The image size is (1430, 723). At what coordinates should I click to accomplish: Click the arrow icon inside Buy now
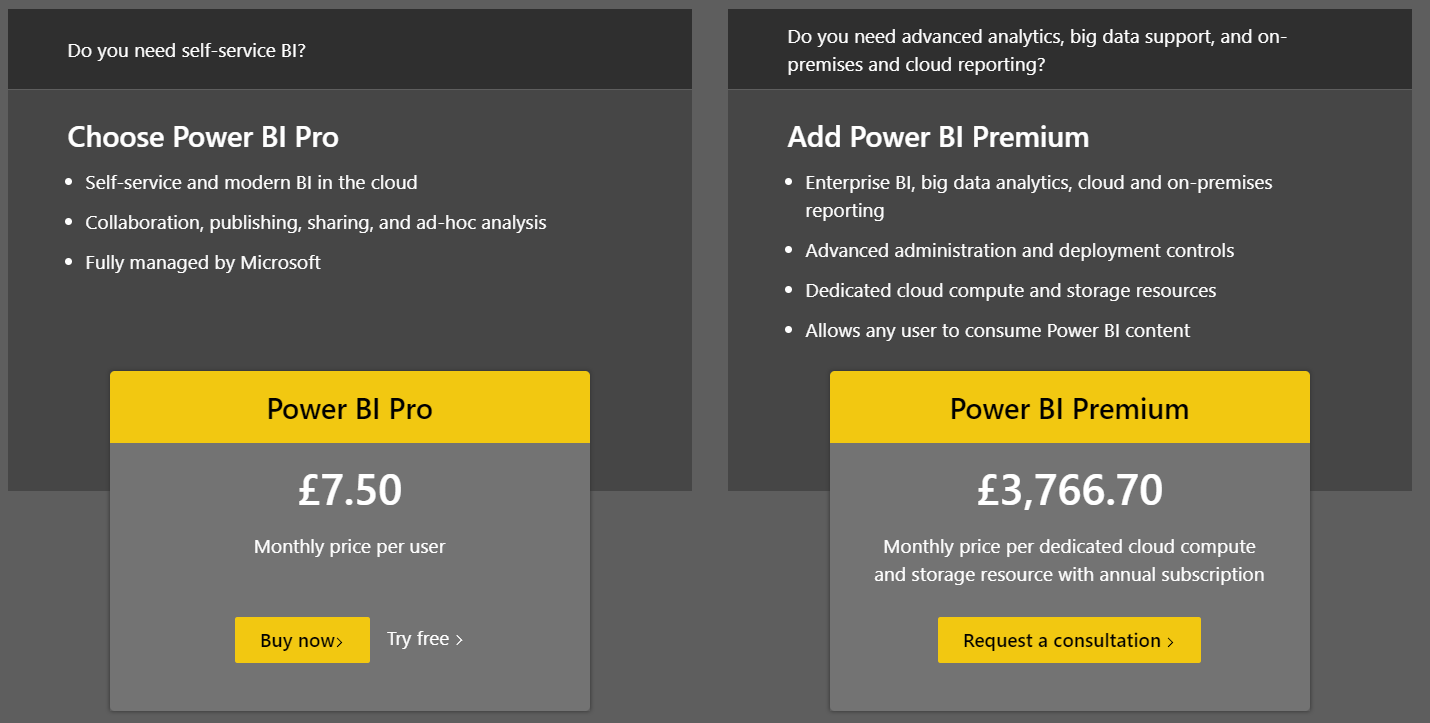pyautogui.click(x=340, y=642)
